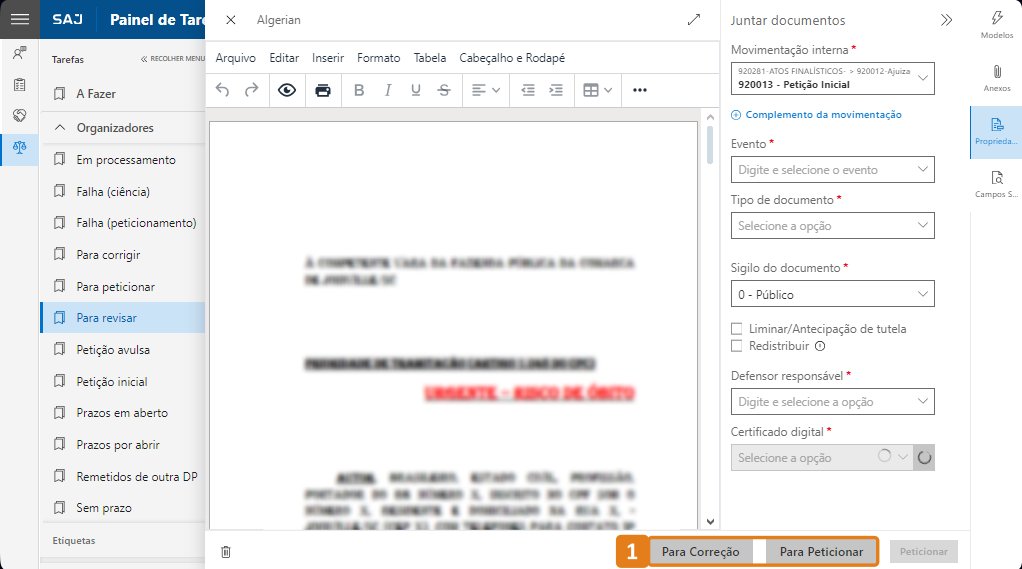Image resolution: width=1022 pixels, height=569 pixels.
Task: Collapse the Juntar documentos panel
Action: [946, 20]
